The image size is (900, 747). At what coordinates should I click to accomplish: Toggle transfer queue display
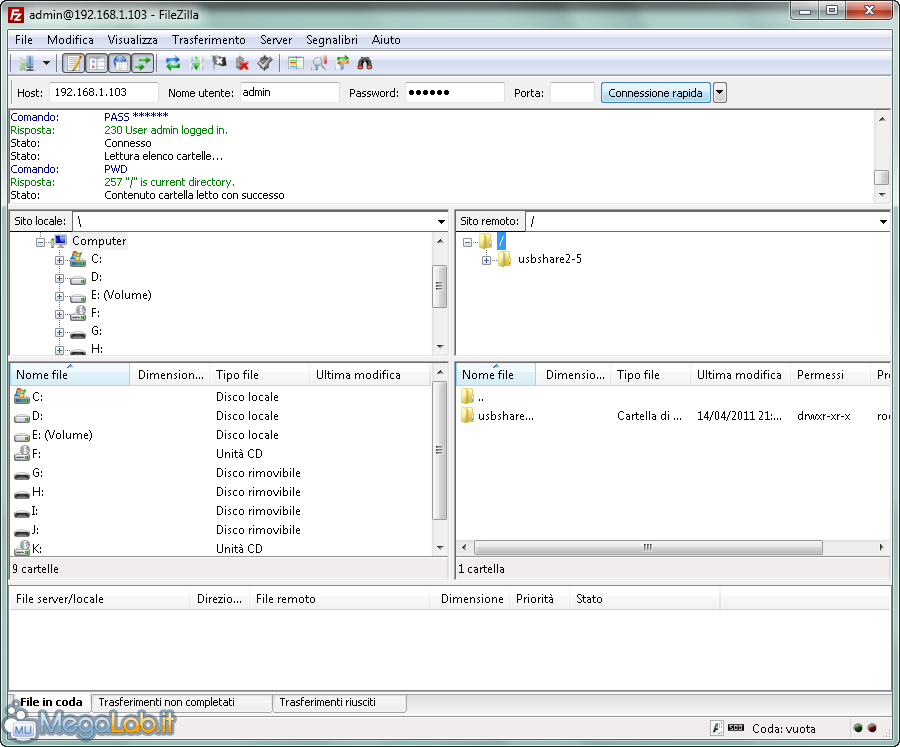pos(143,63)
